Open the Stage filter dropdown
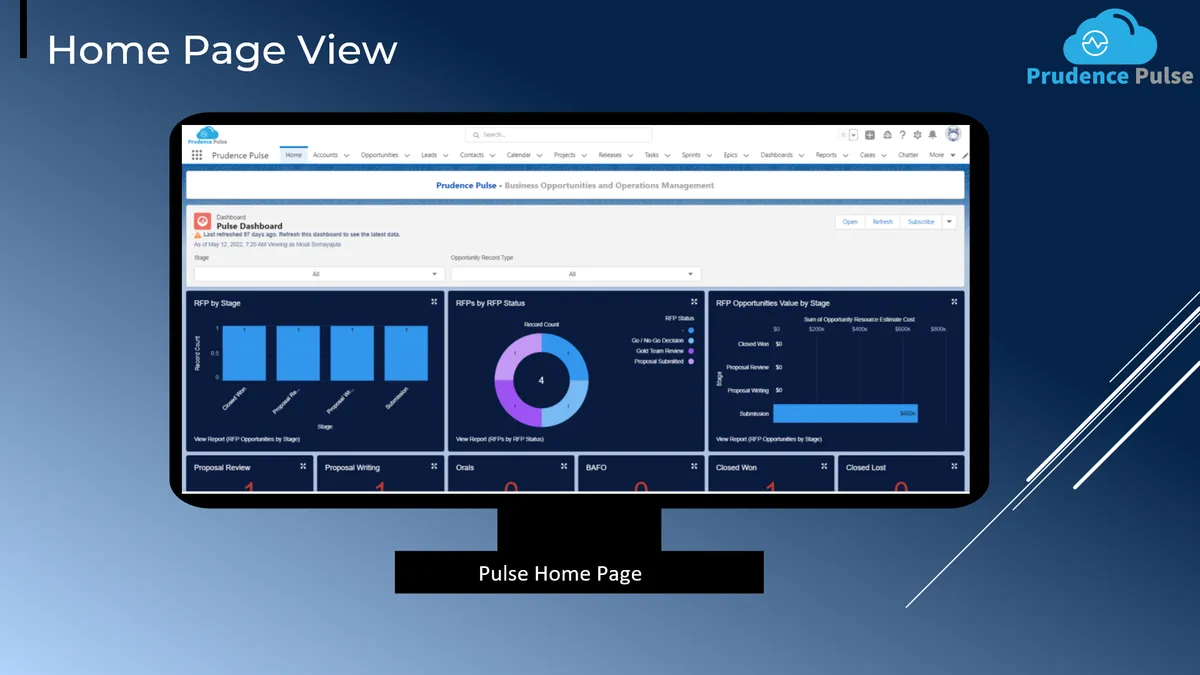The image size is (1200, 675). pos(319,274)
